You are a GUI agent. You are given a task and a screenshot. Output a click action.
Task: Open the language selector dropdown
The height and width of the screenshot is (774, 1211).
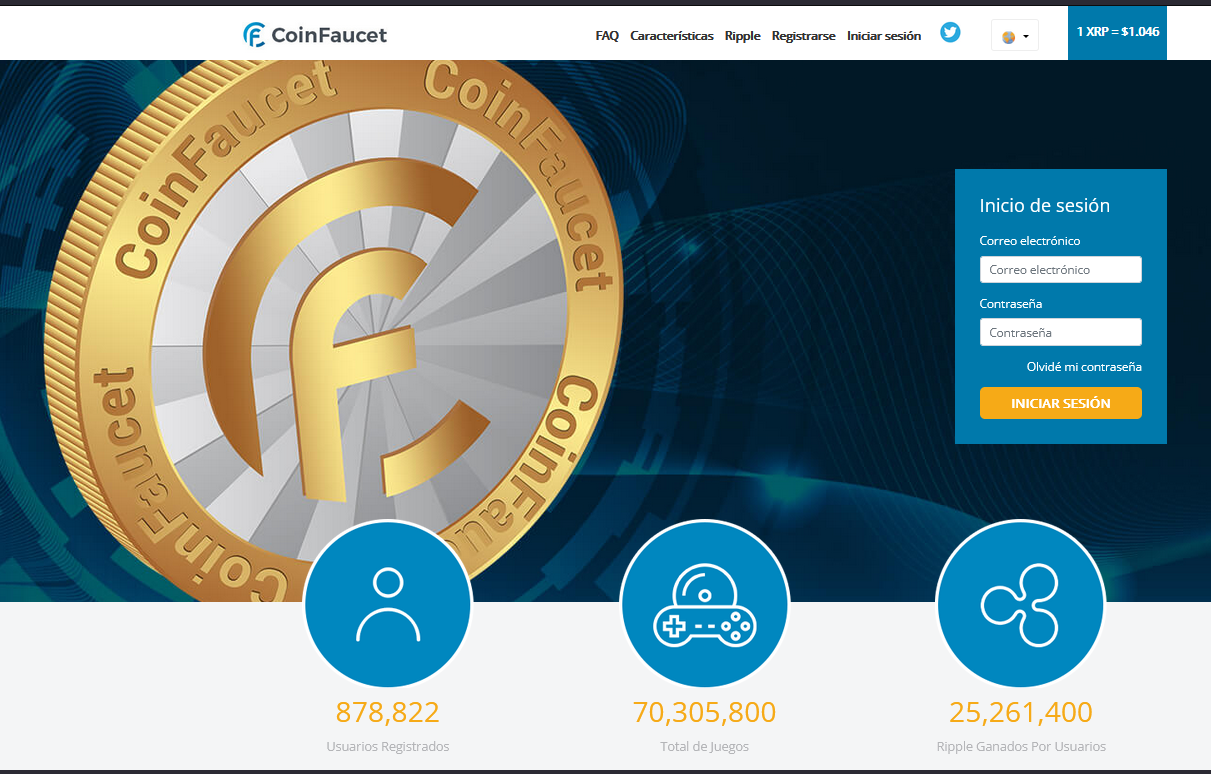tap(1014, 34)
